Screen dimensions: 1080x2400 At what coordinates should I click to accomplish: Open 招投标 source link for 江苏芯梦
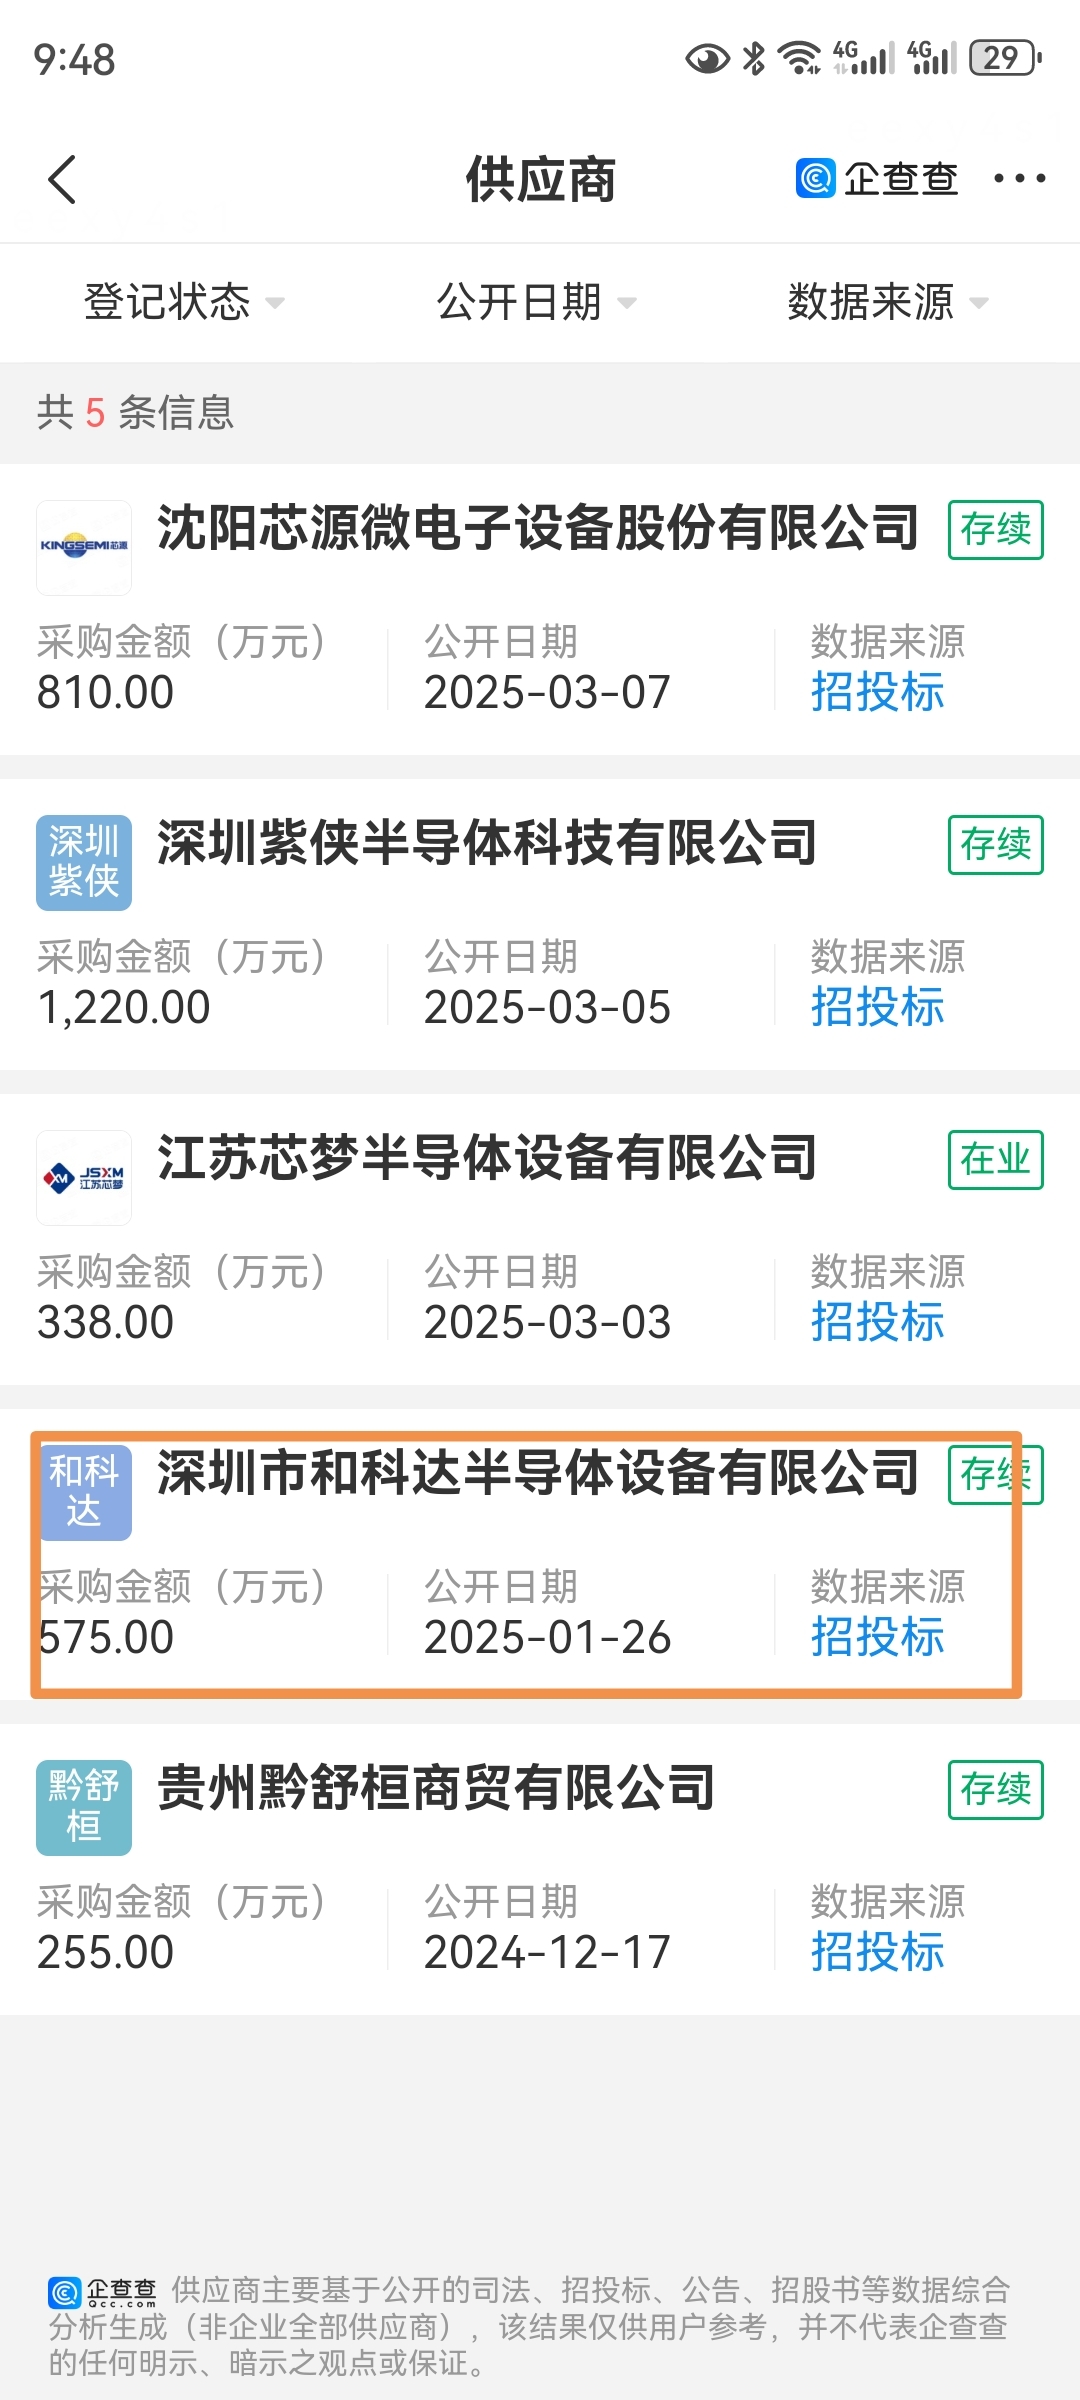tap(878, 1322)
